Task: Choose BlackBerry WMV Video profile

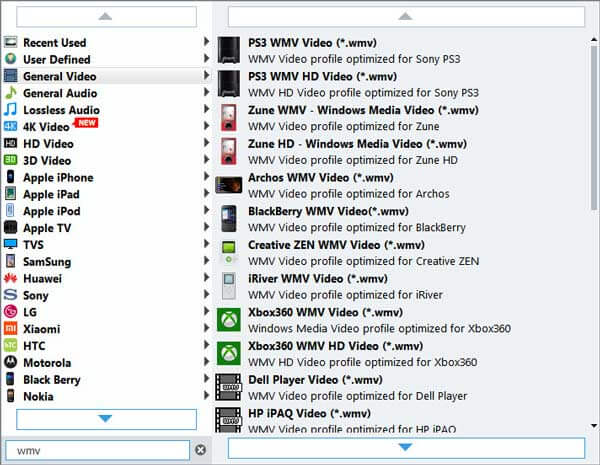Action: [x=401, y=219]
